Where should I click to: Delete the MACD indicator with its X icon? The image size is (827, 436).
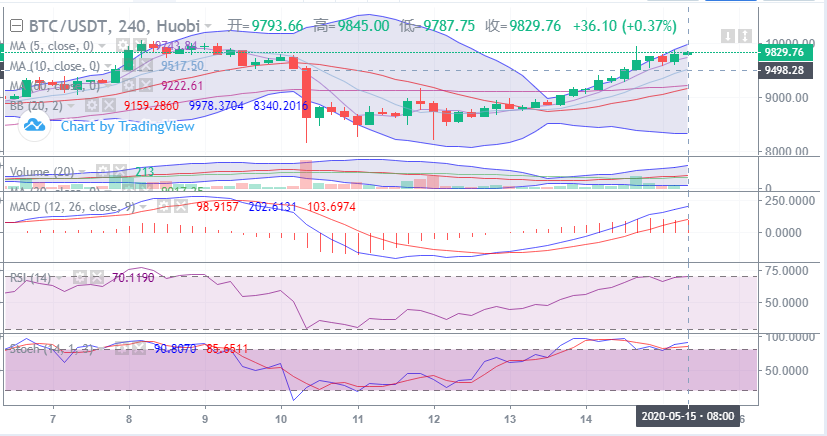pos(181,205)
